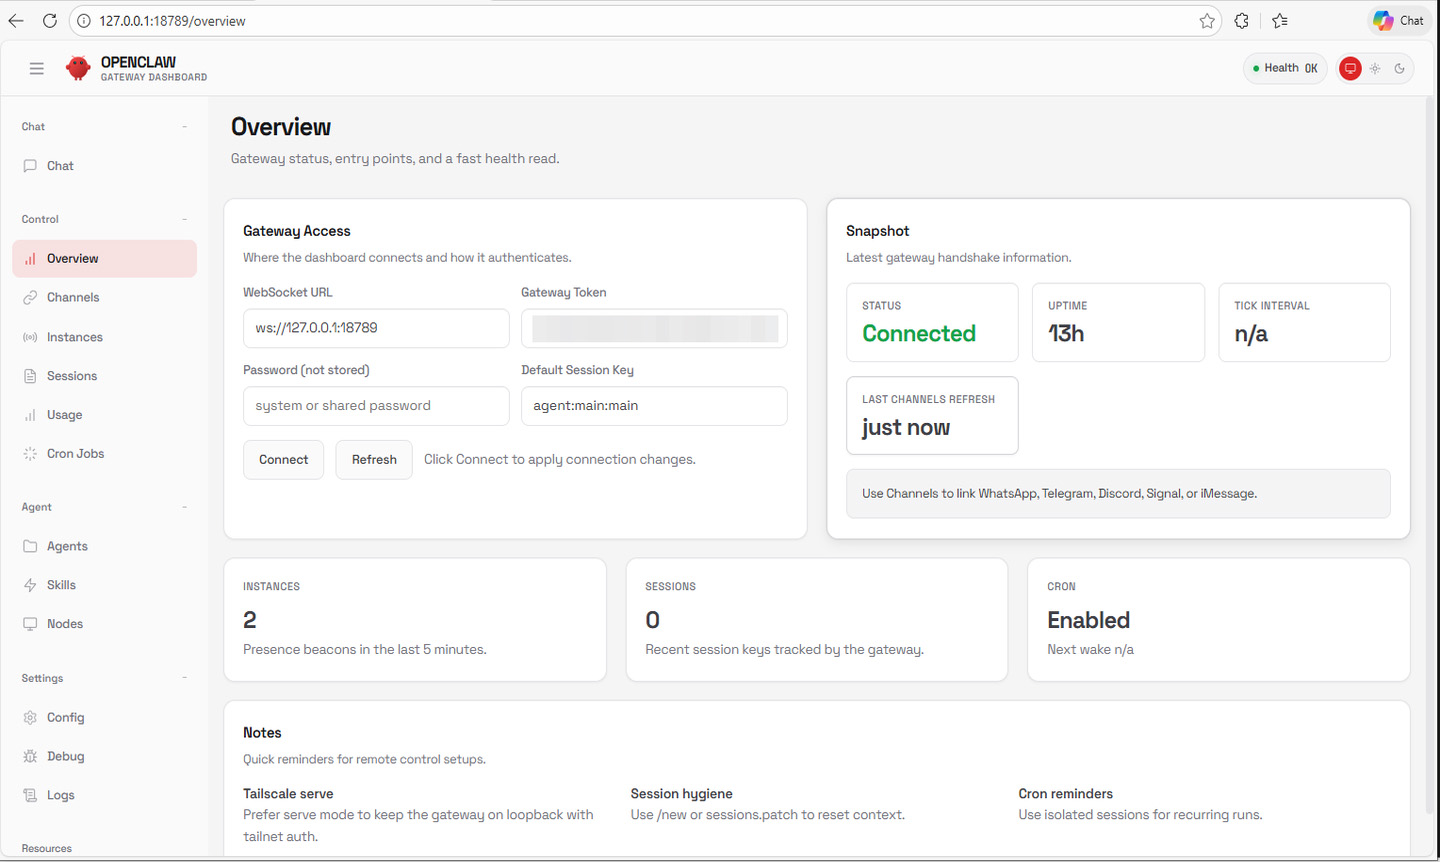Open Cron Jobs via its spinner icon

(x=30, y=454)
